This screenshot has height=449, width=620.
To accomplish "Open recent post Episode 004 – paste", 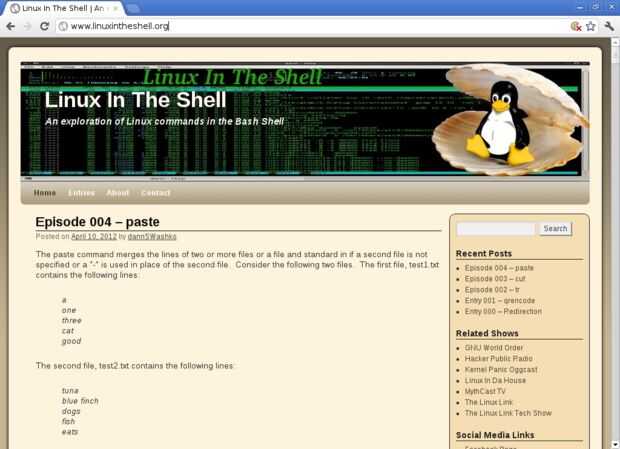I will pos(499,268).
